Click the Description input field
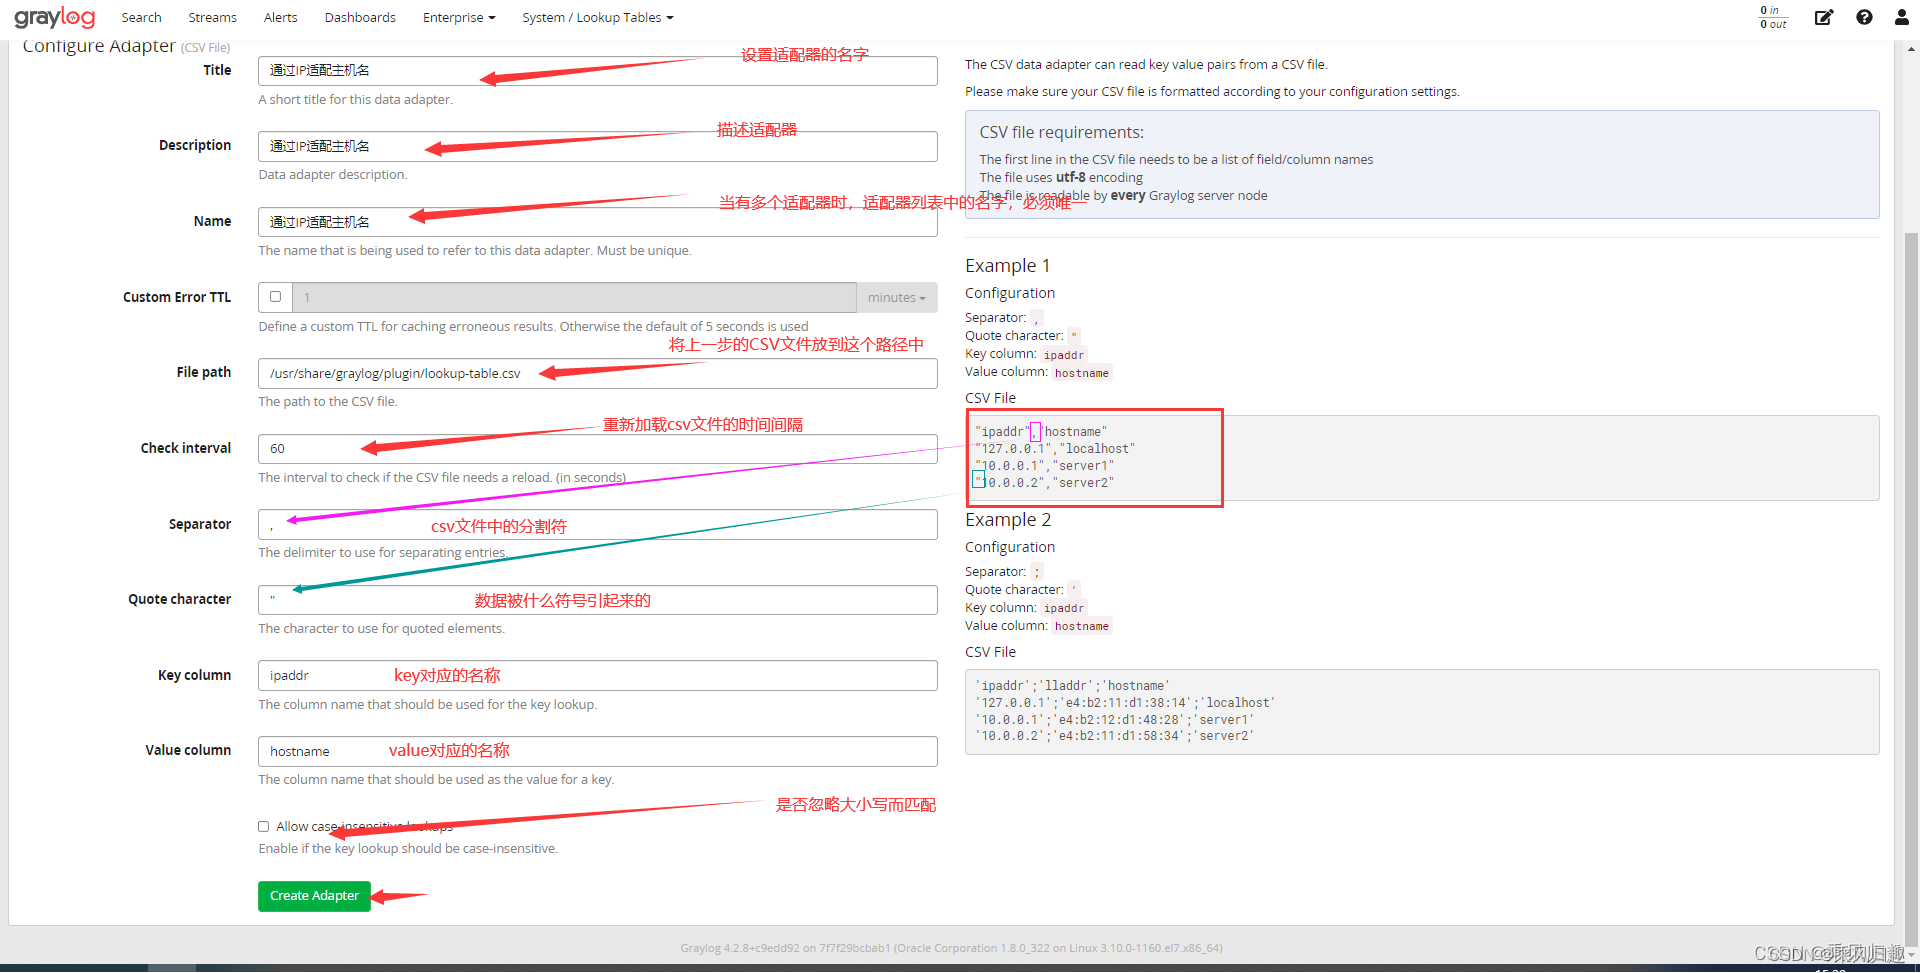1920x973 pixels. pyautogui.click(x=597, y=145)
